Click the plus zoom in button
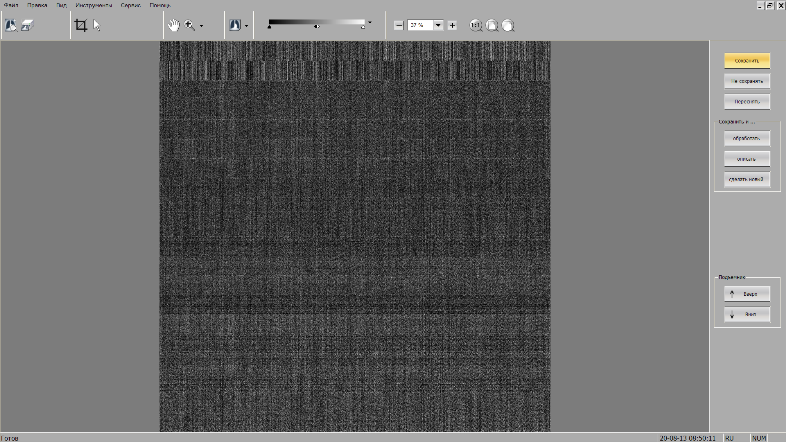Image resolution: width=786 pixels, height=442 pixels. pos(452,25)
